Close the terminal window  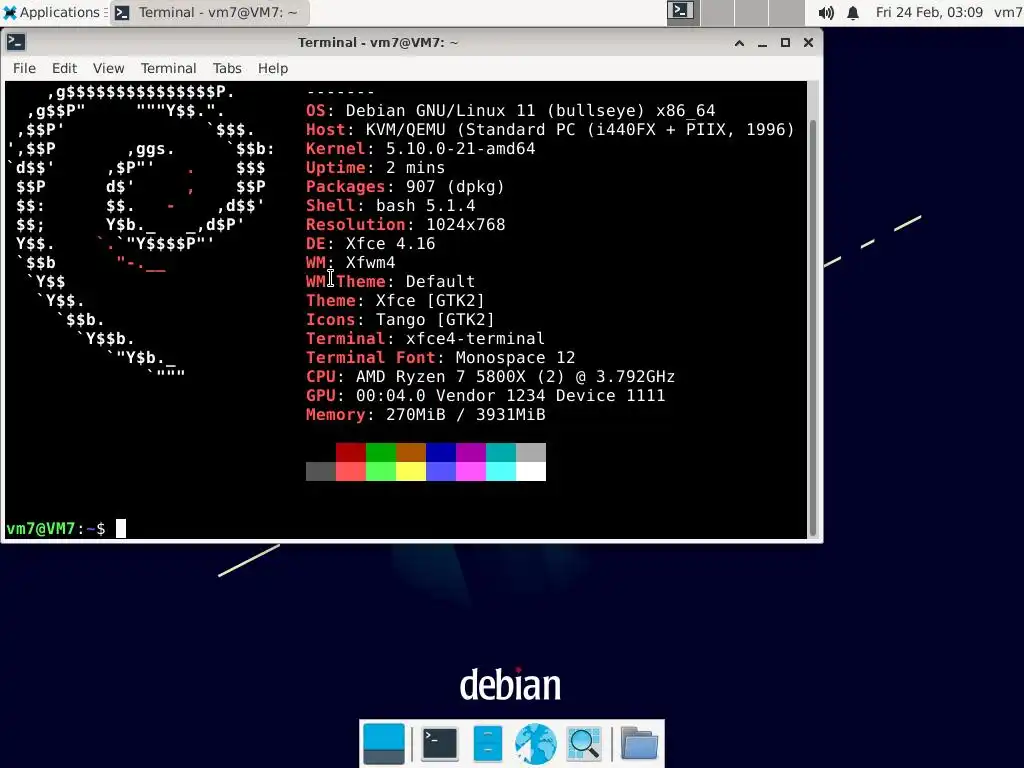808,43
